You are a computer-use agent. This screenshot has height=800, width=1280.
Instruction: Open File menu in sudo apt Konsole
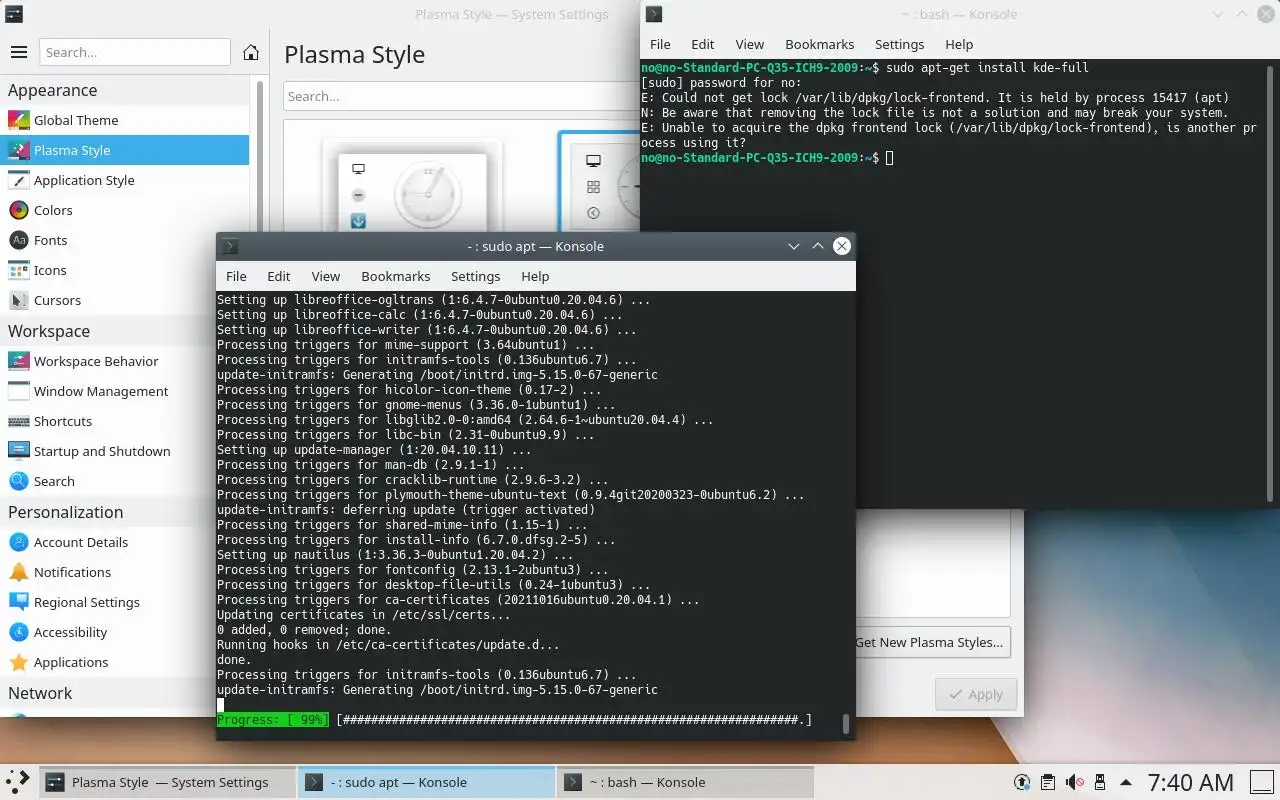pos(236,276)
